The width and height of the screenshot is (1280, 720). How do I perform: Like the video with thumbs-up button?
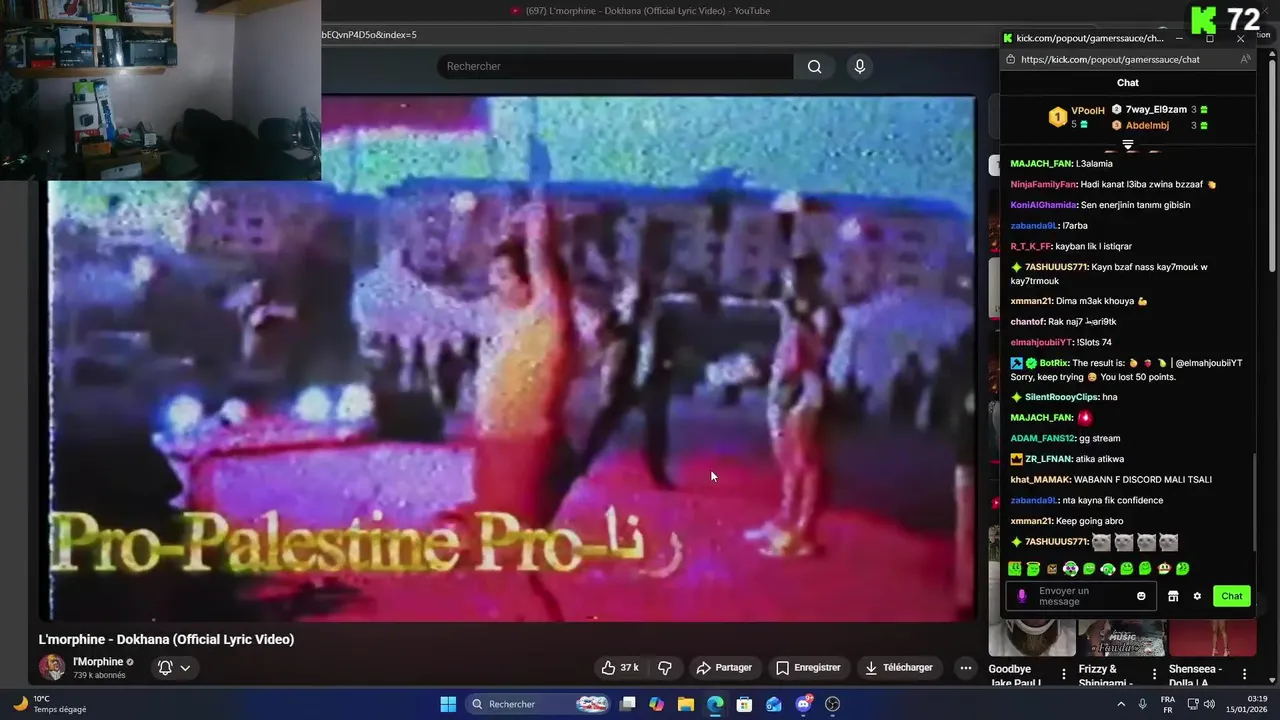click(619, 667)
